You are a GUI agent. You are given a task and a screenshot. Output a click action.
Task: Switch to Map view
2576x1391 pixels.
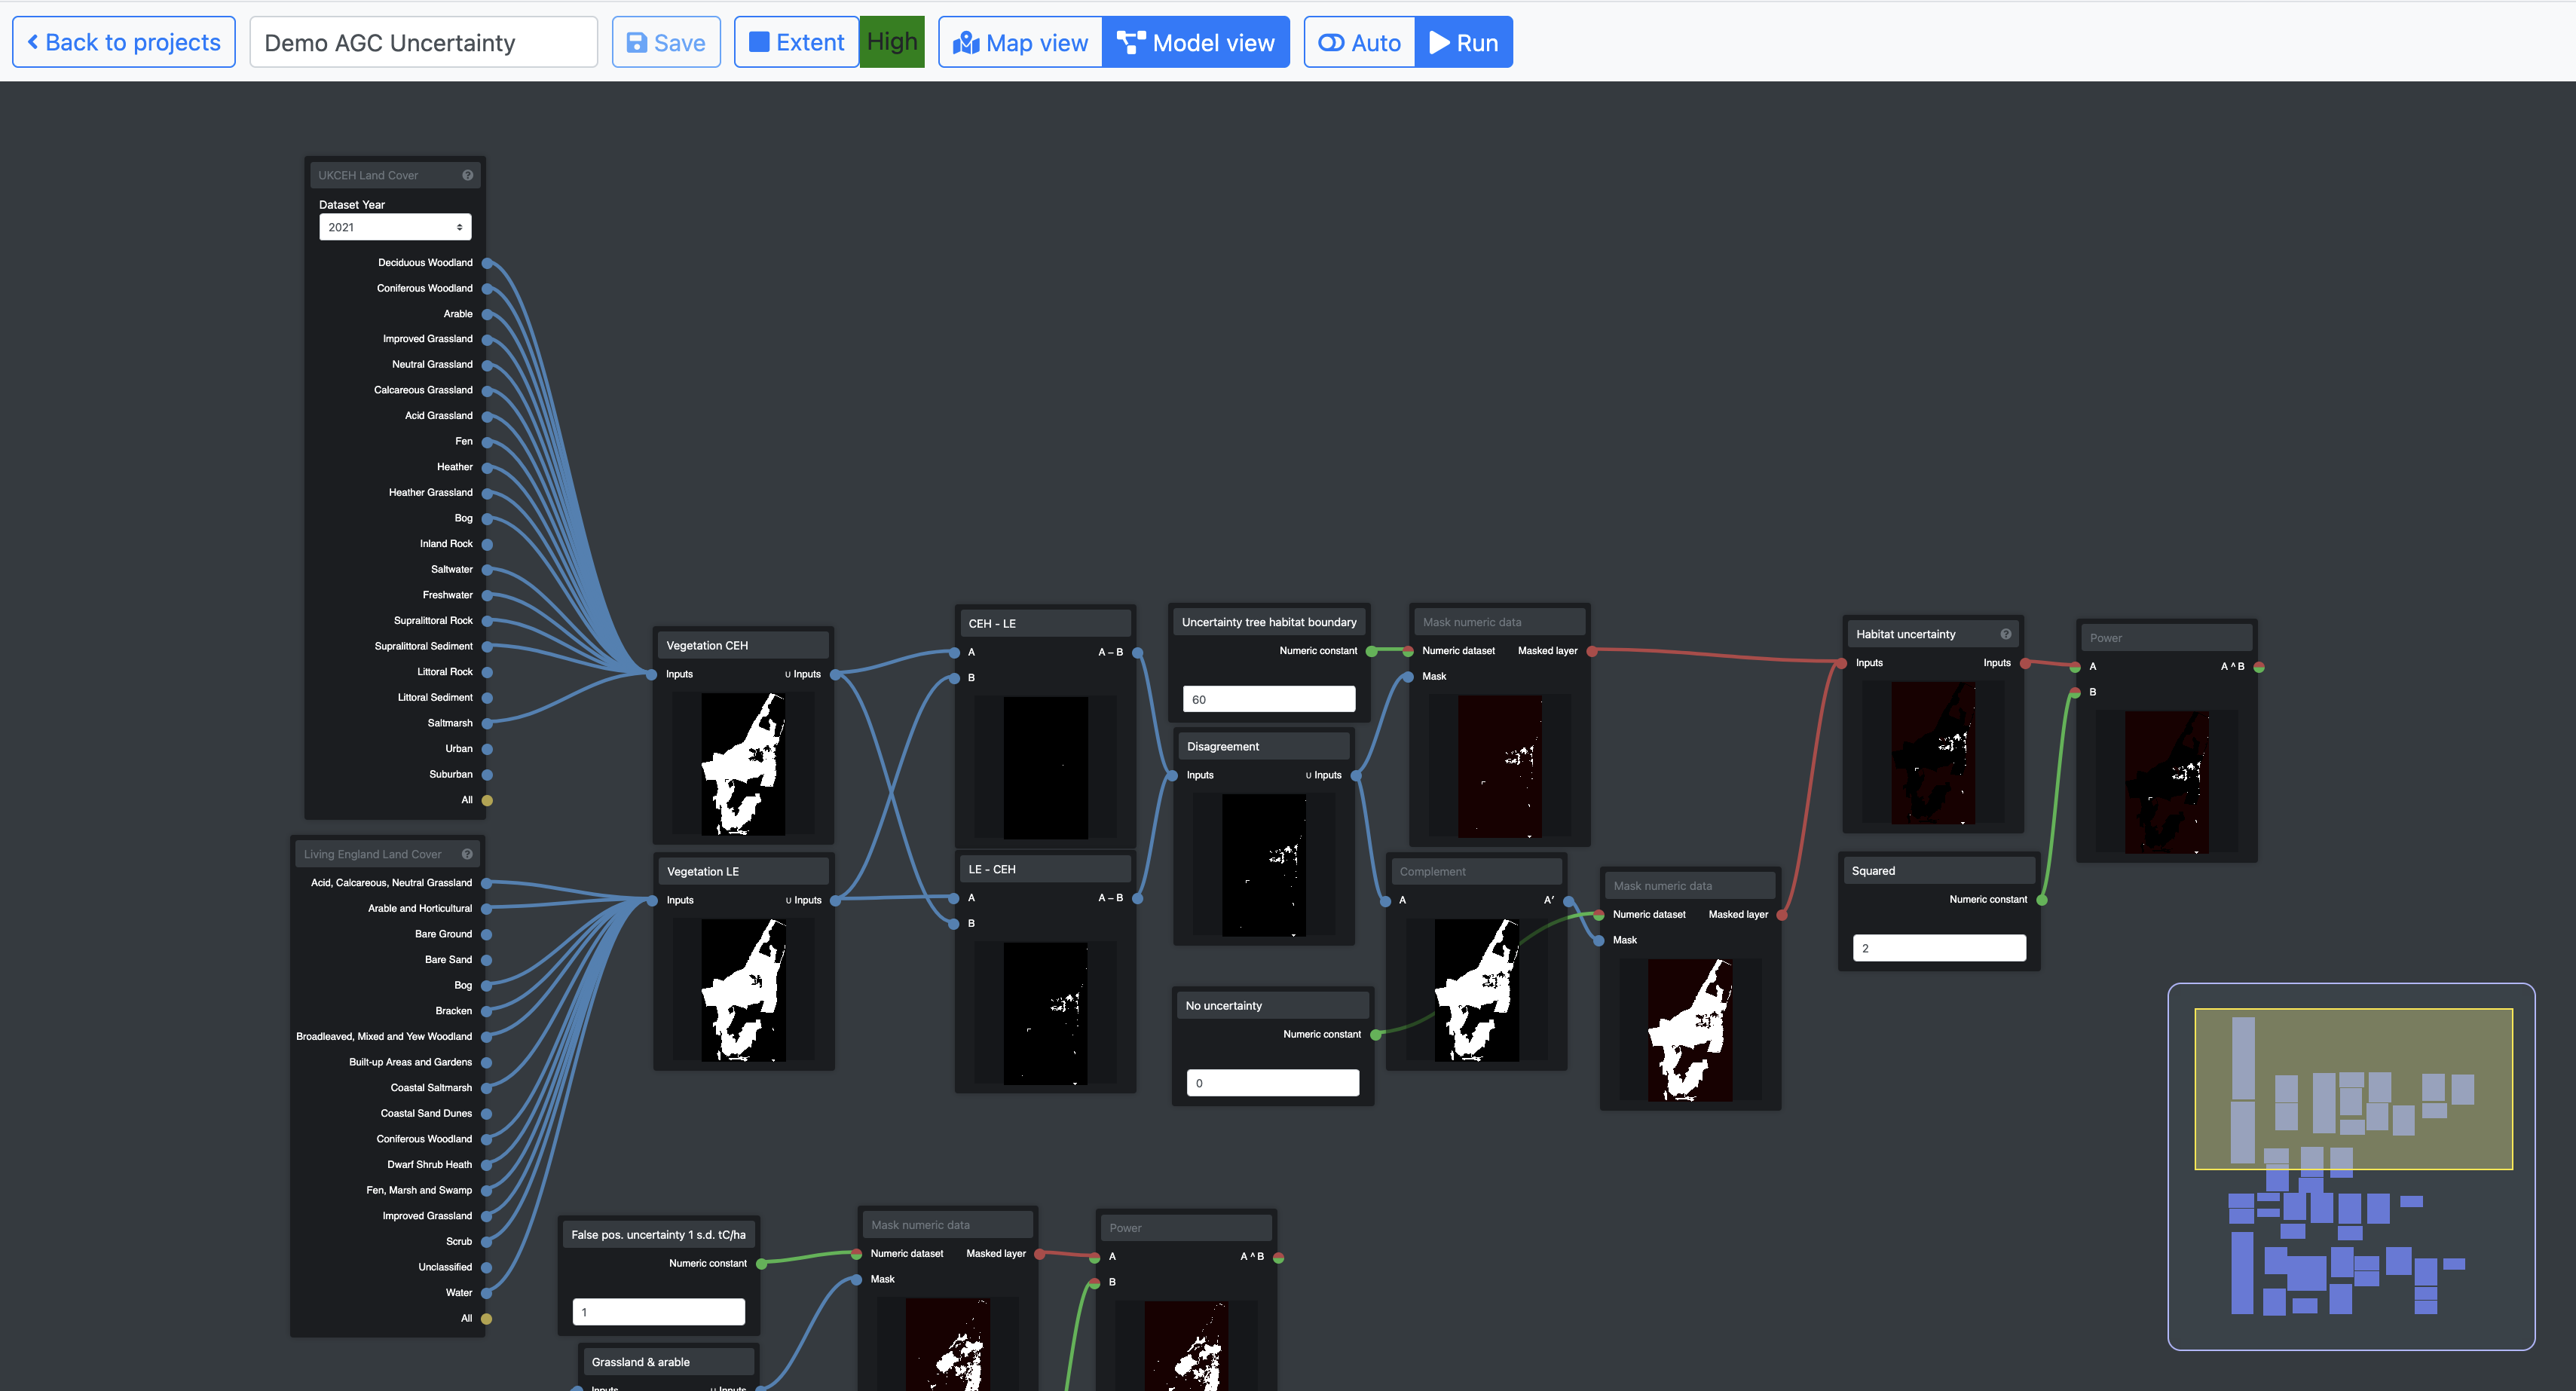[x=1021, y=43]
